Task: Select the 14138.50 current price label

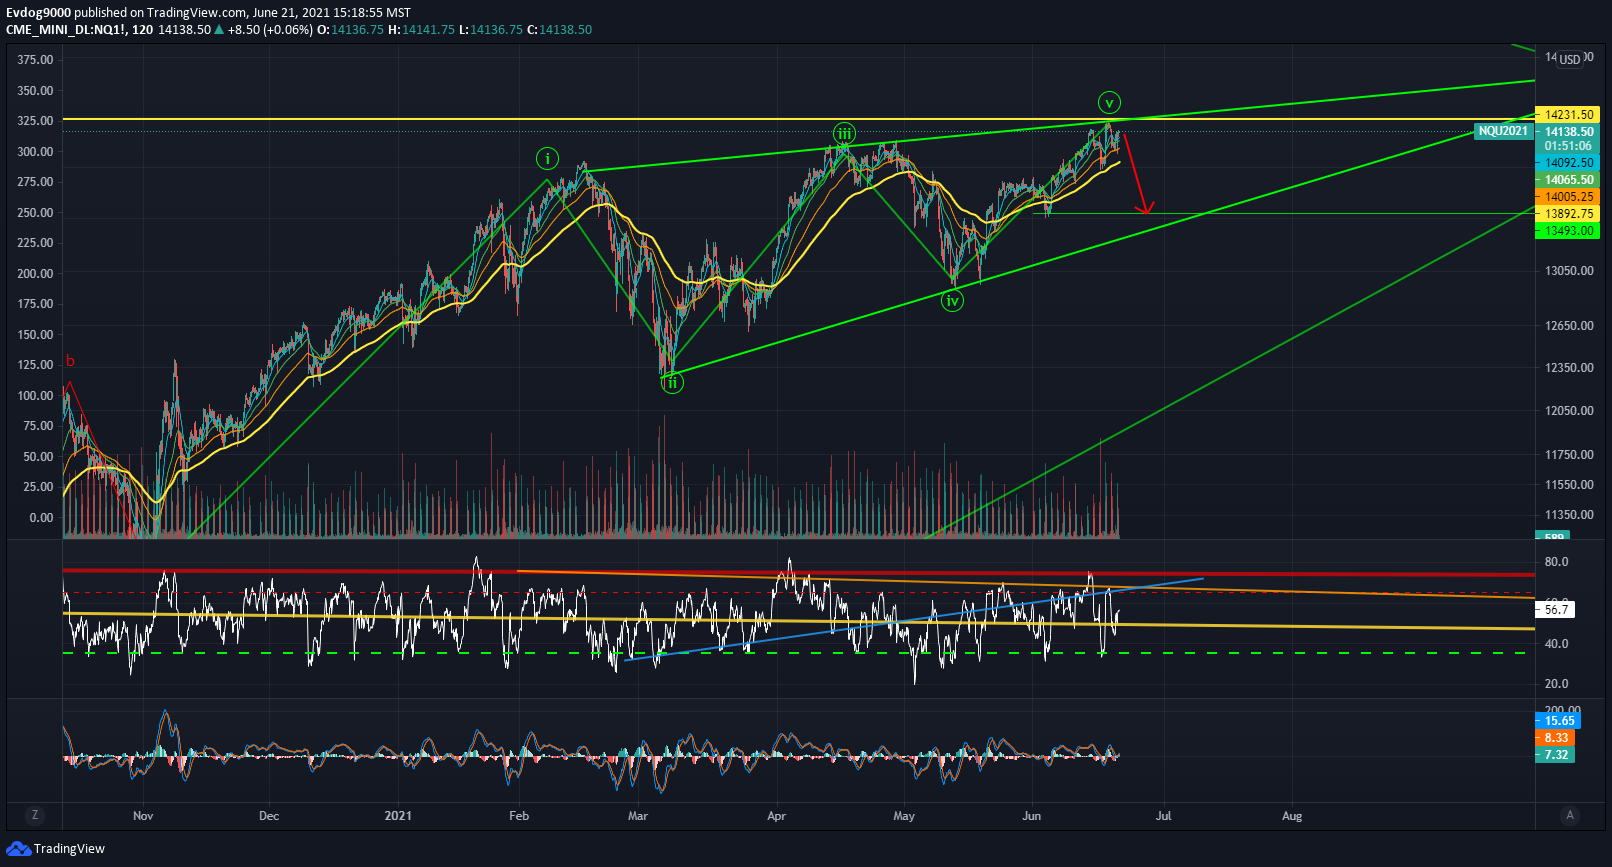Action: point(1567,132)
